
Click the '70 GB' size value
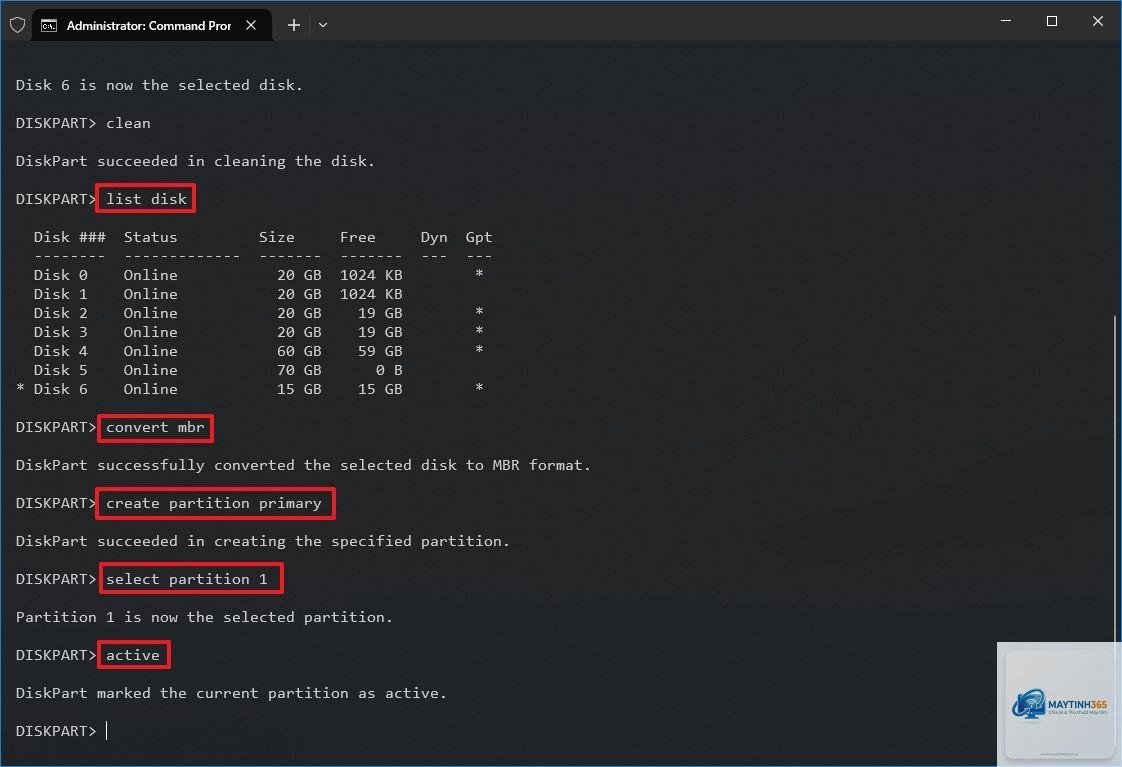[299, 370]
